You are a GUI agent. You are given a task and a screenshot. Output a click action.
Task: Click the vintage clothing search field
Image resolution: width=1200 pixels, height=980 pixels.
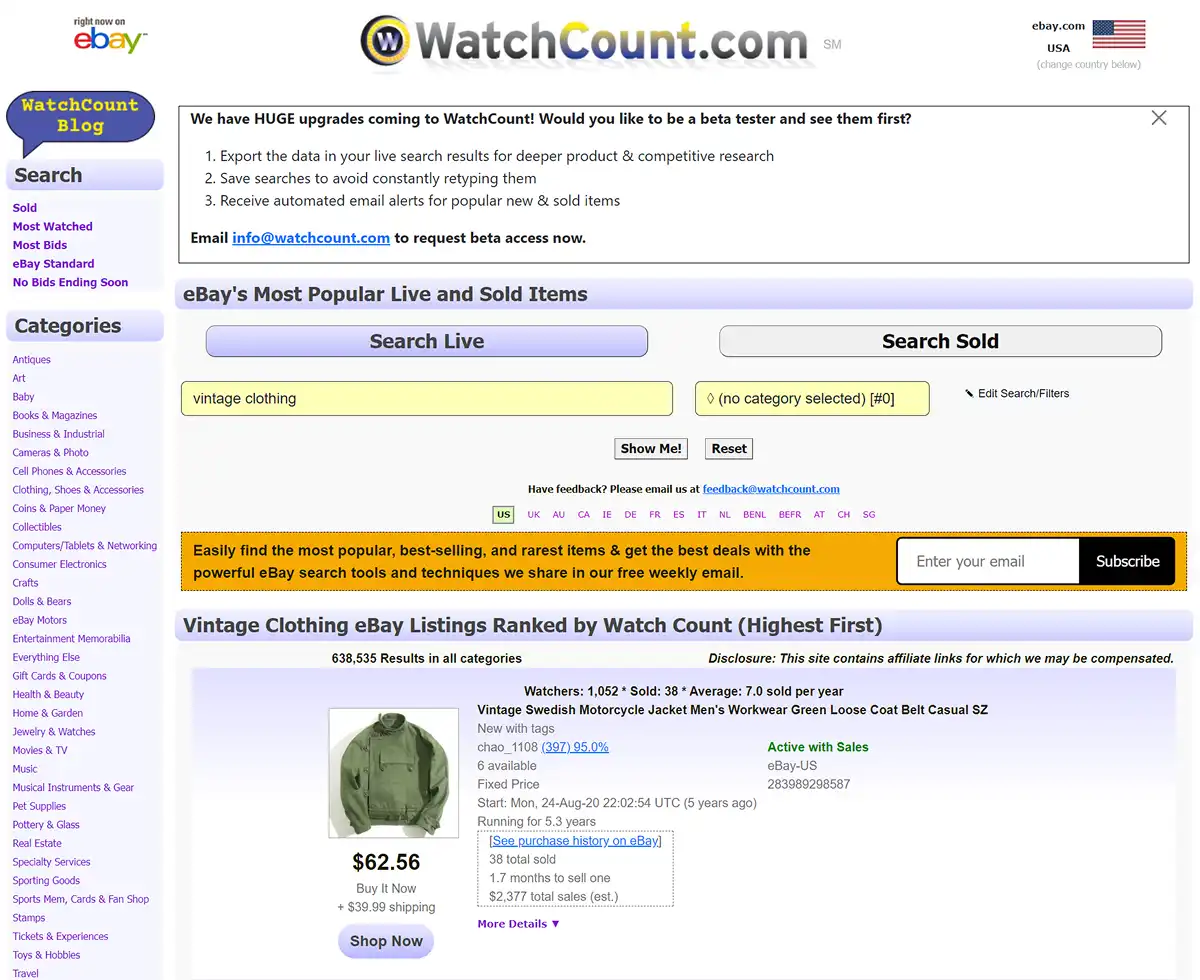427,398
